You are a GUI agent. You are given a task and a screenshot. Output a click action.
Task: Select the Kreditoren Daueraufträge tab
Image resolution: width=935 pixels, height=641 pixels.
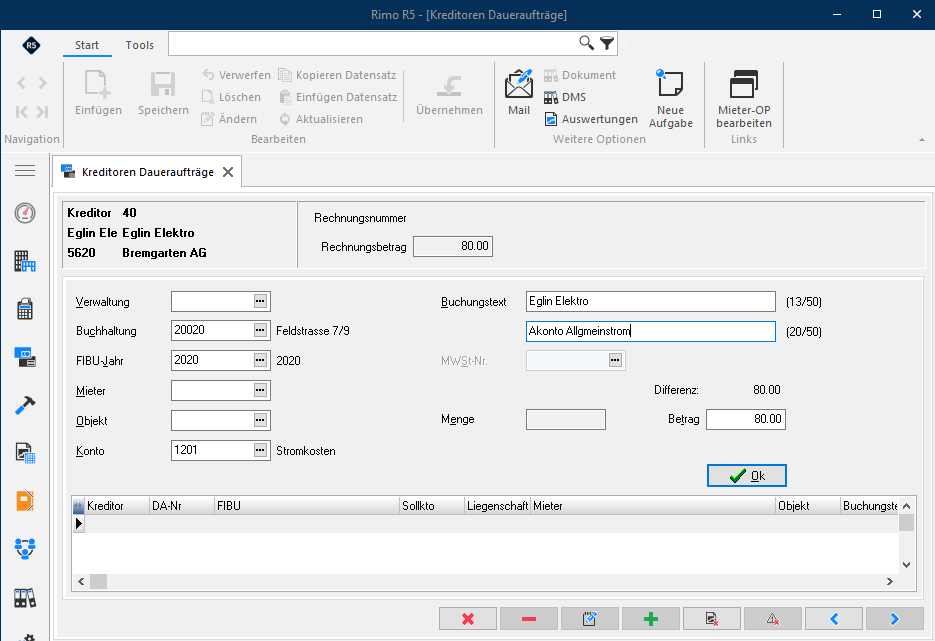pyautogui.click(x=147, y=172)
